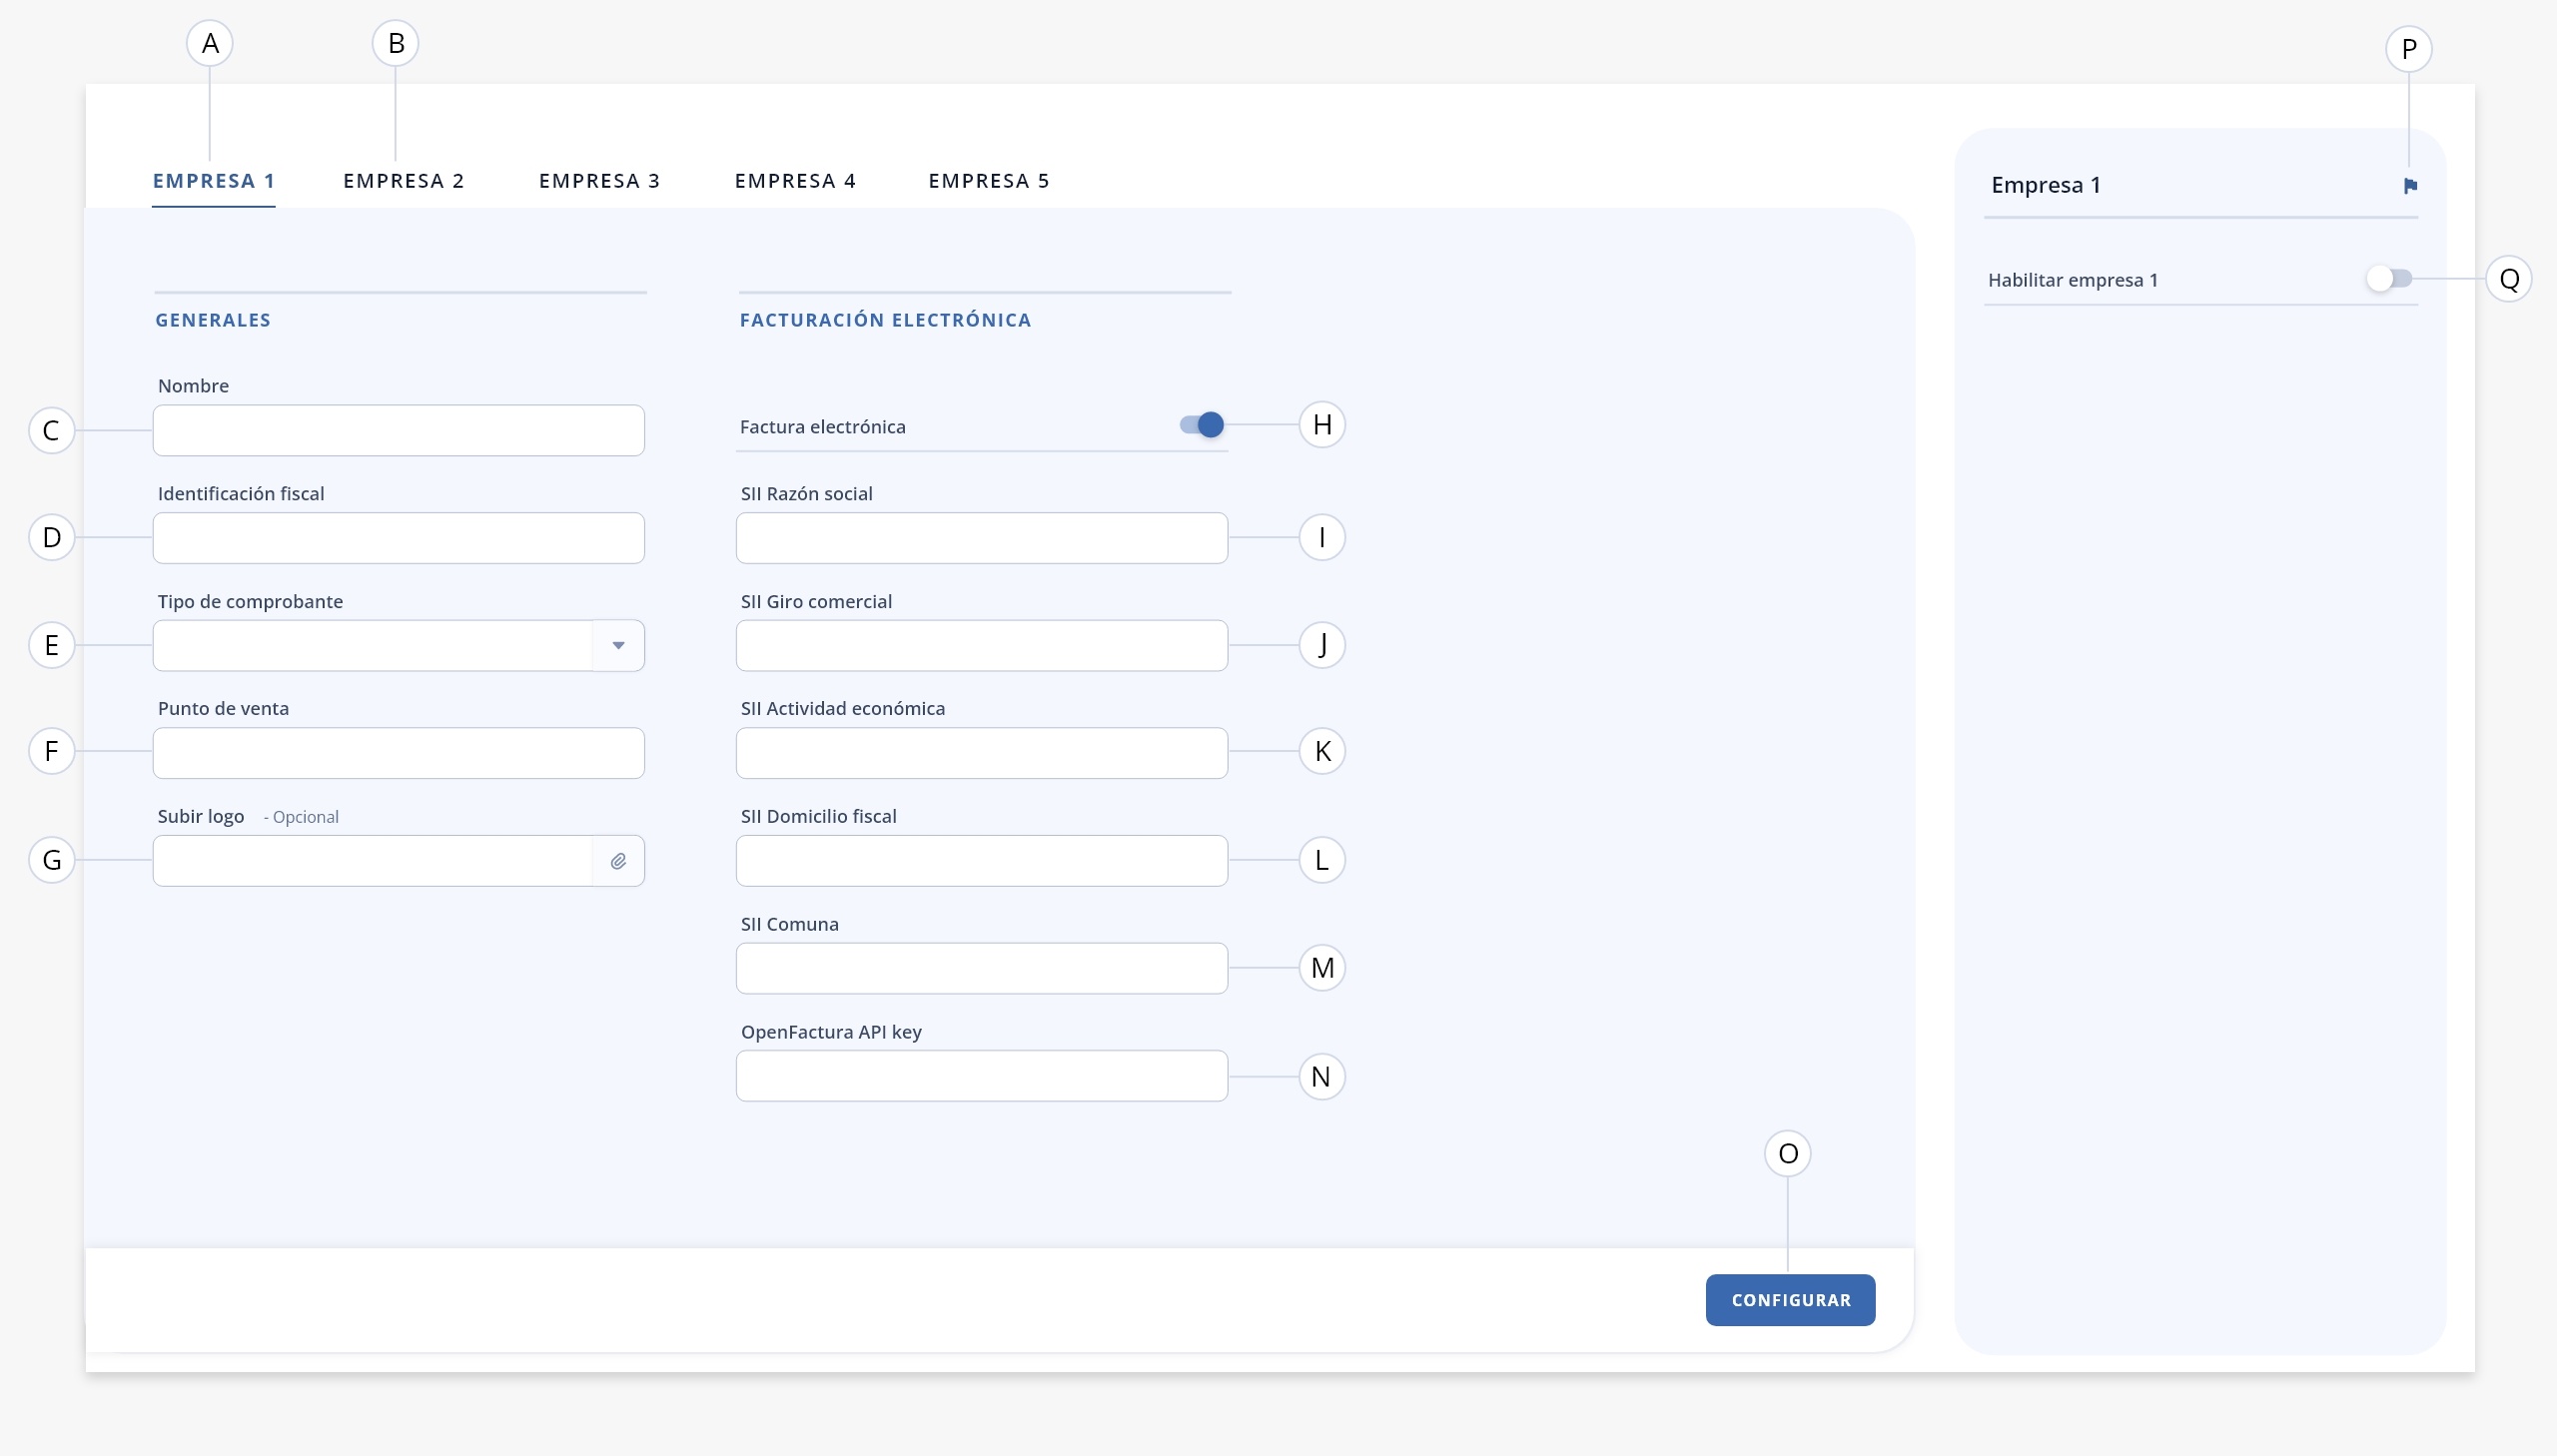Image resolution: width=2557 pixels, height=1456 pixels.
Task: Focus the Nombre input field
Action: [399, 431]
